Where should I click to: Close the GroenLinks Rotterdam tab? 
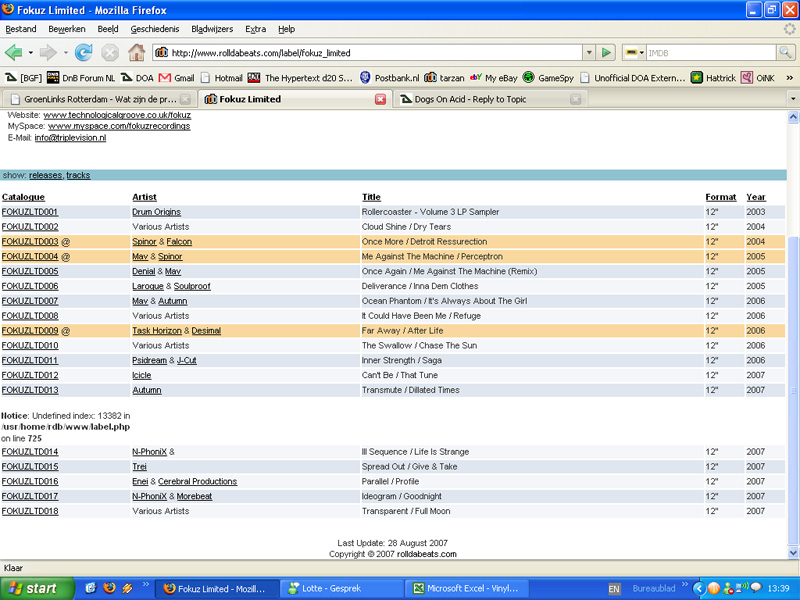[186, 99]
